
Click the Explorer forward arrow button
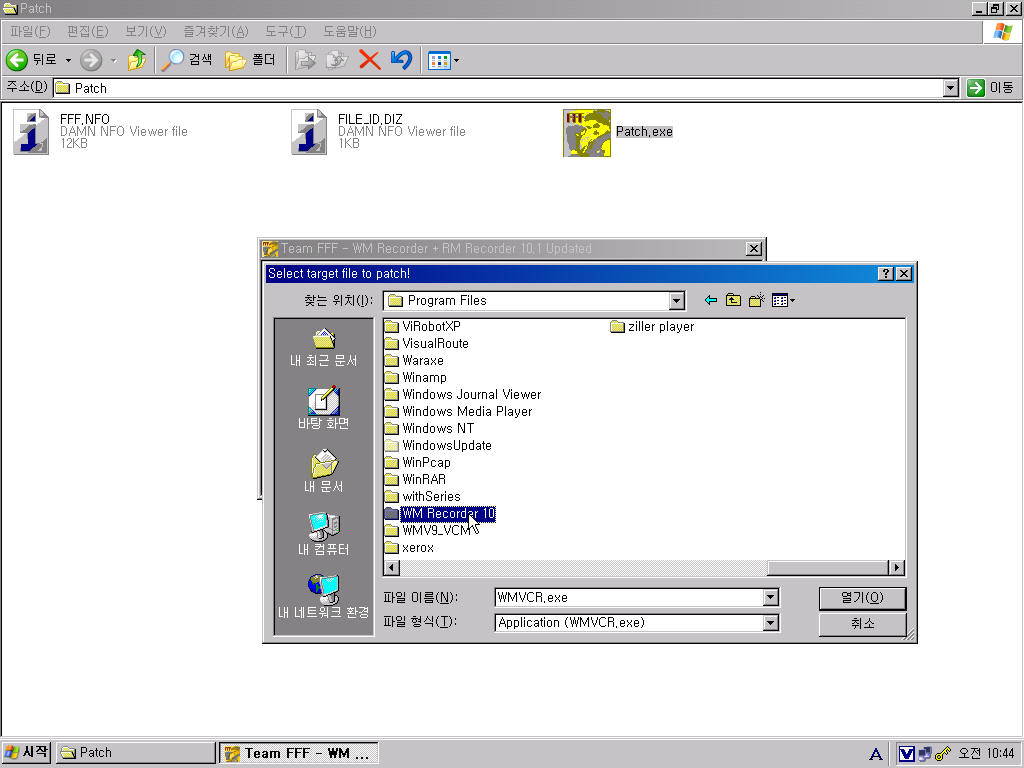[x=91, y=60]
